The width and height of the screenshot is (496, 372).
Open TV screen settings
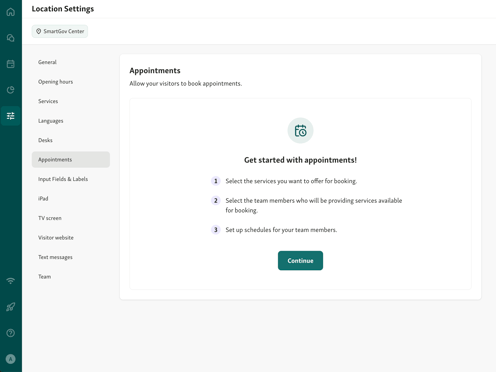(x=71, y=218)
